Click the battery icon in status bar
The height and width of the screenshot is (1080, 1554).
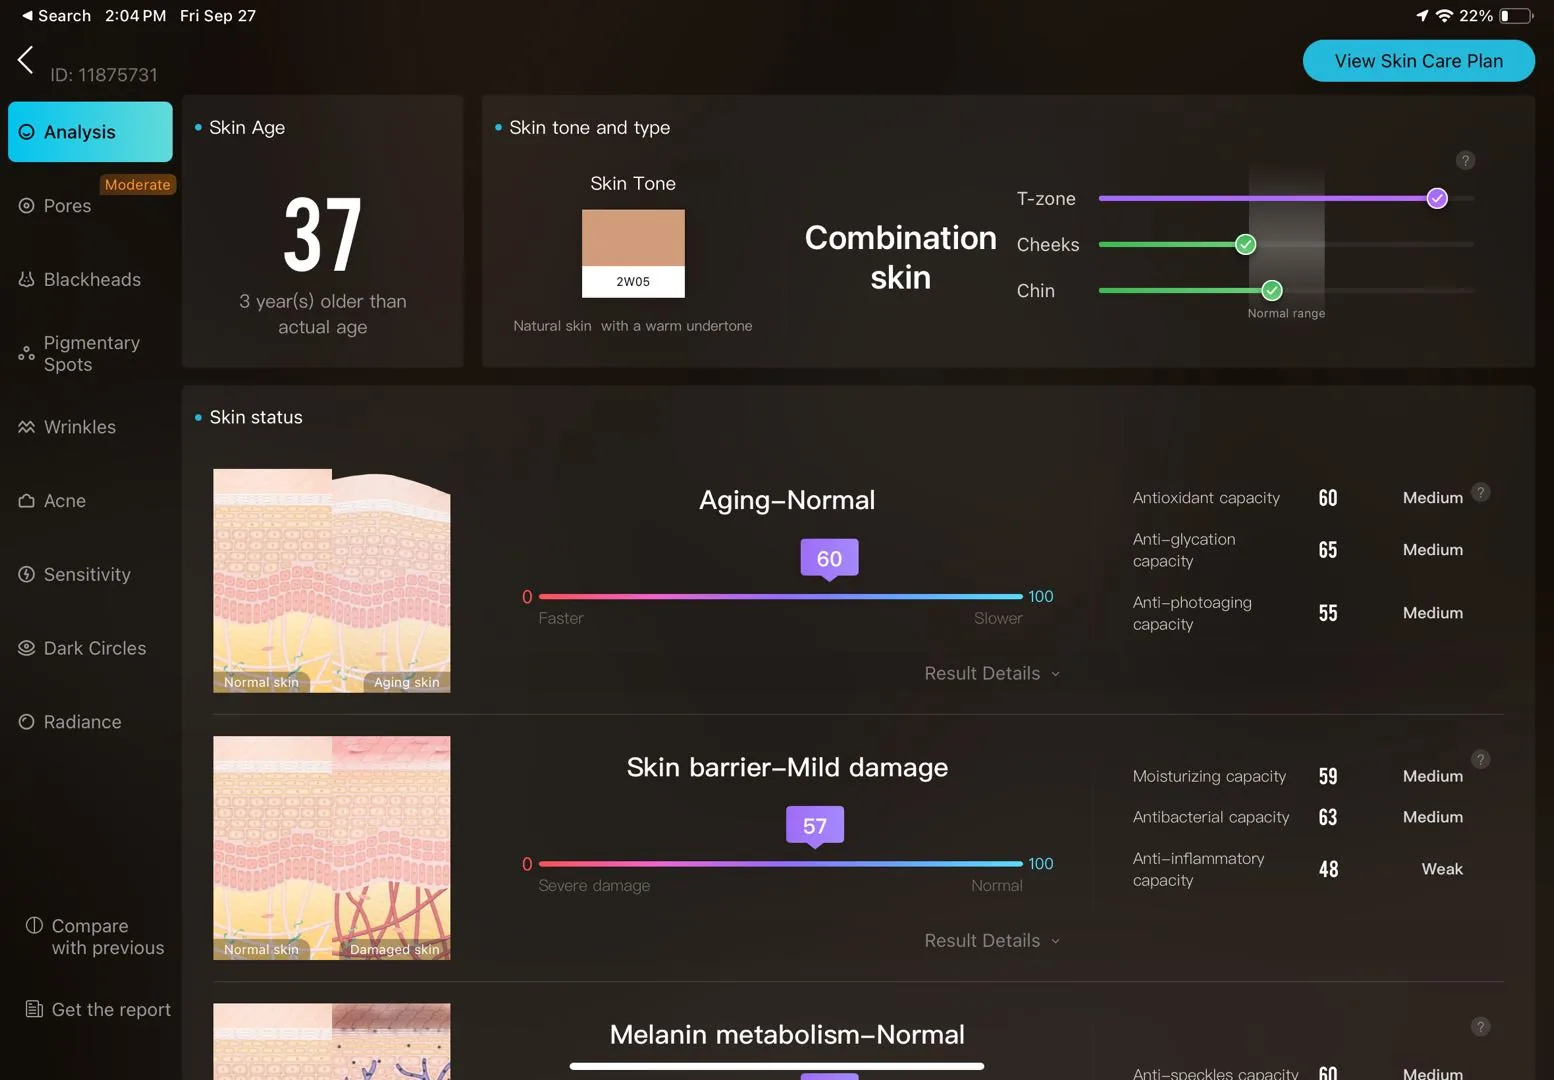click(x=1516, y=16)
